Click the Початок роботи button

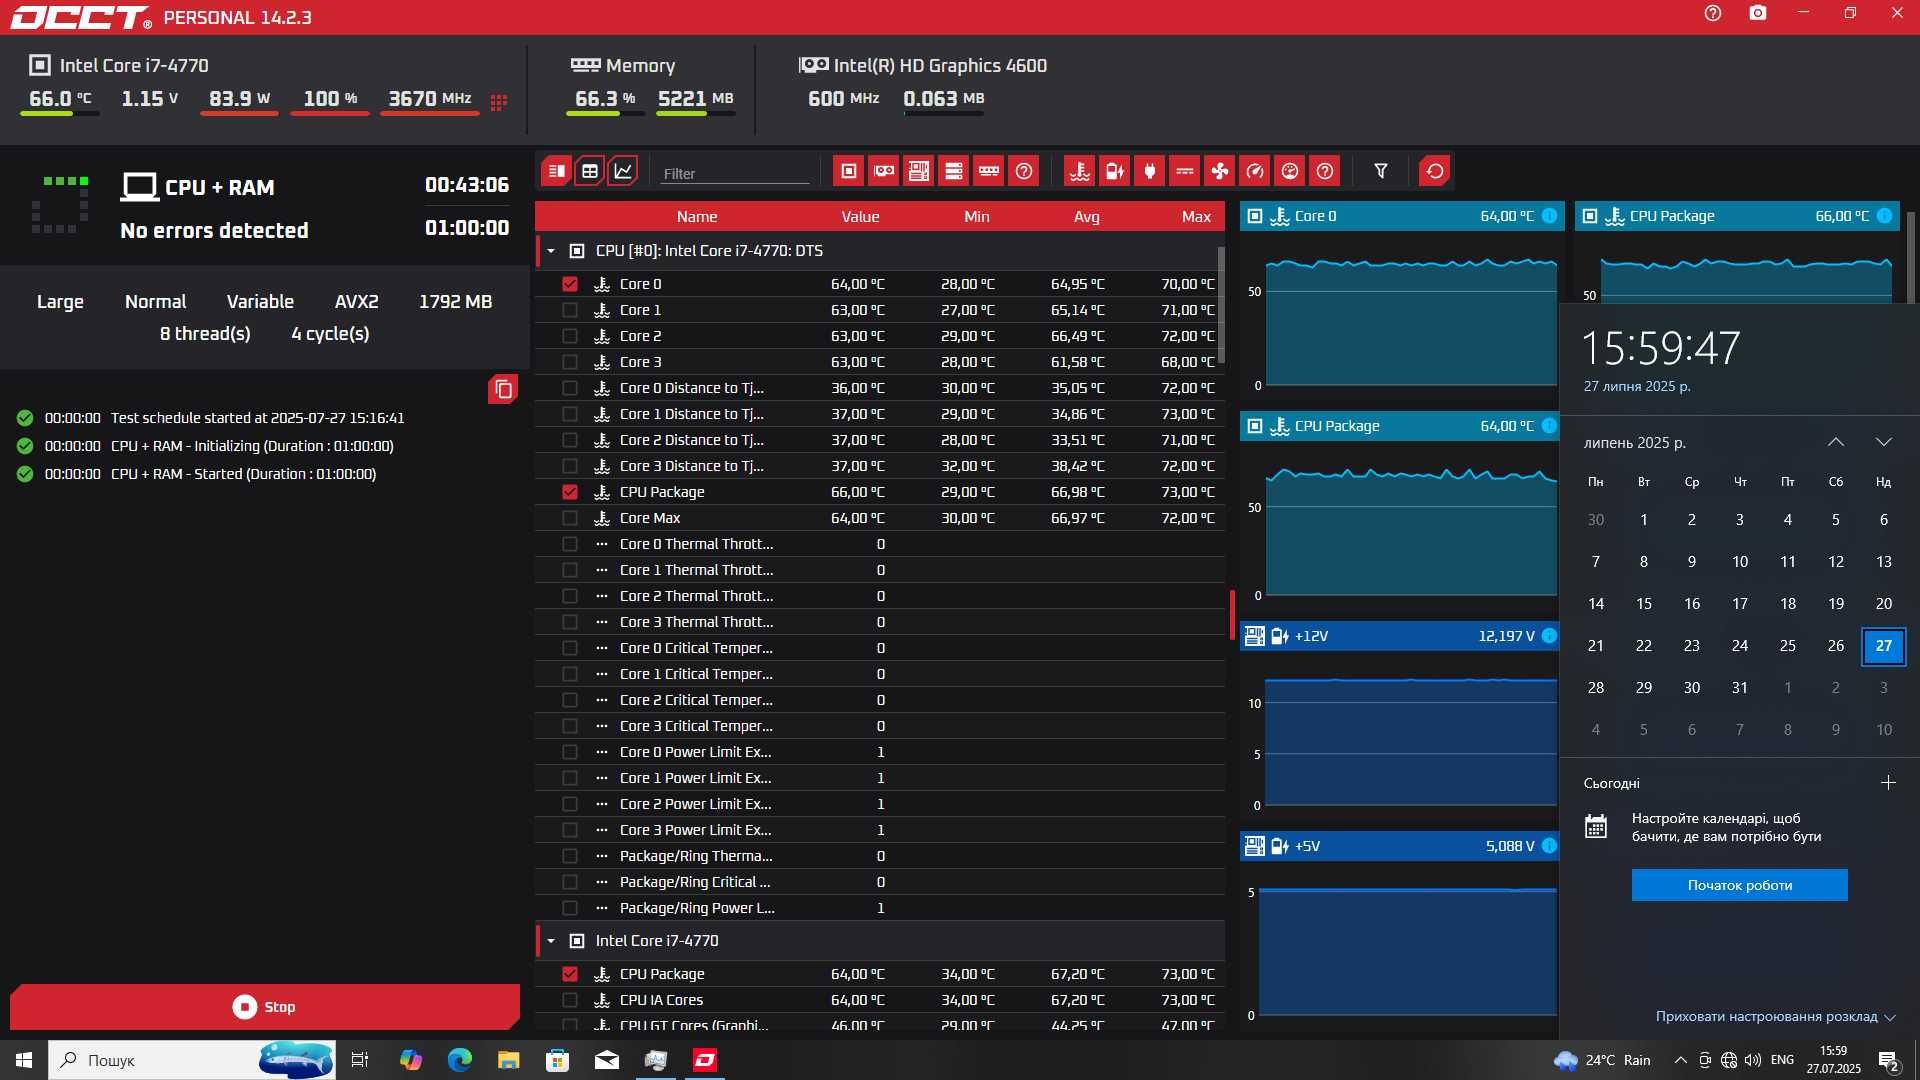point(1740,885)
